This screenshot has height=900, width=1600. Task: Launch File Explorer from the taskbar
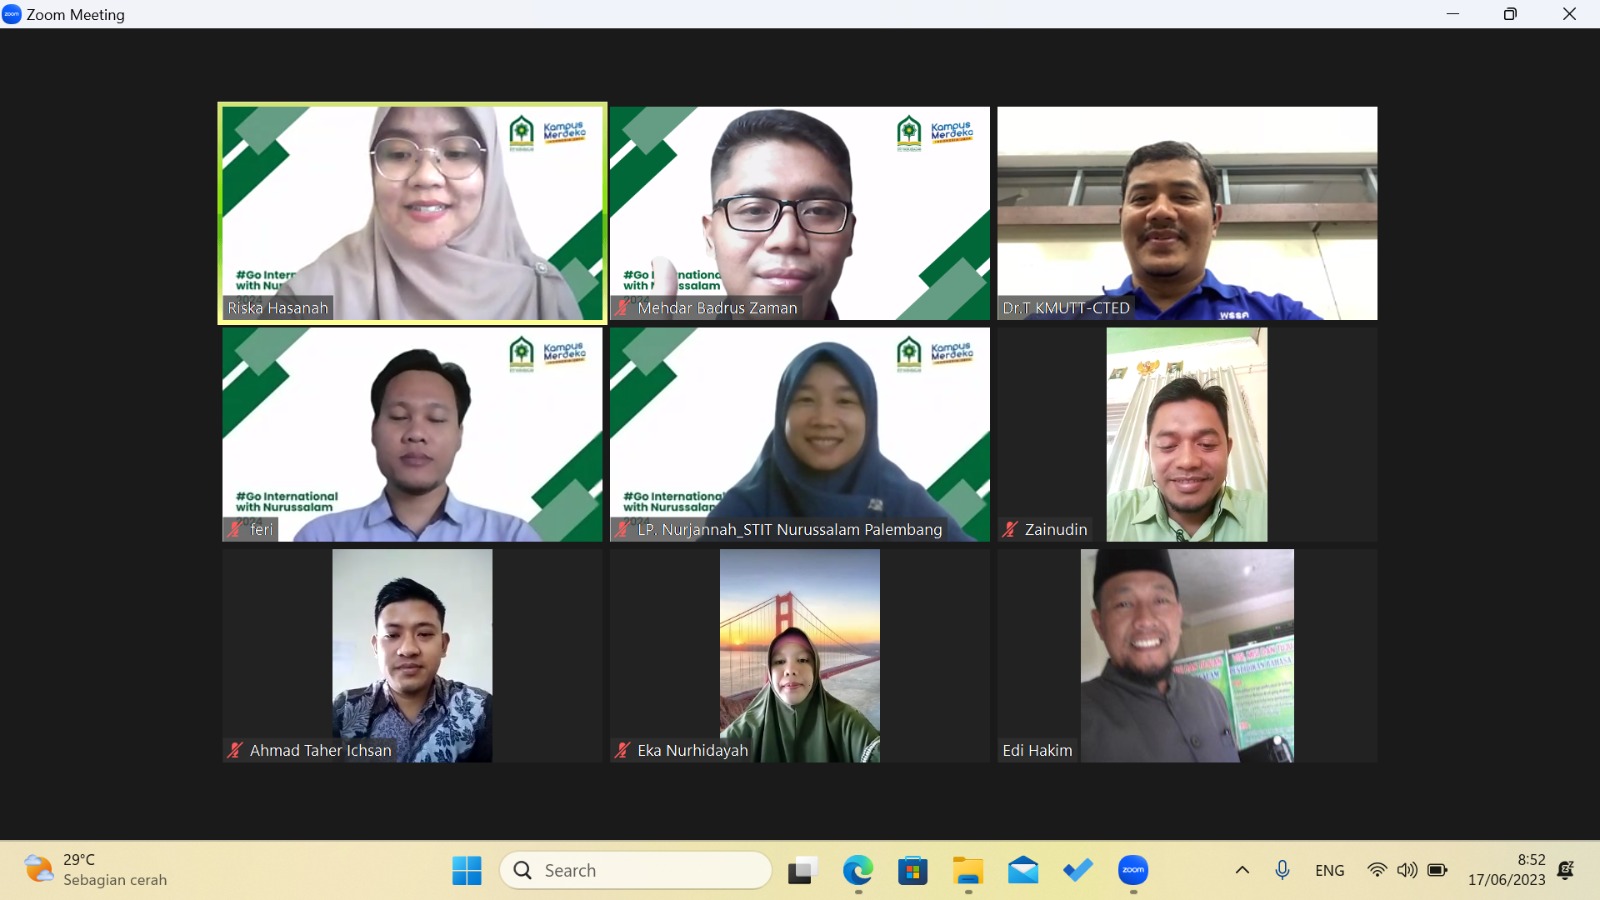pyautogui.click(x=967, y=870)
